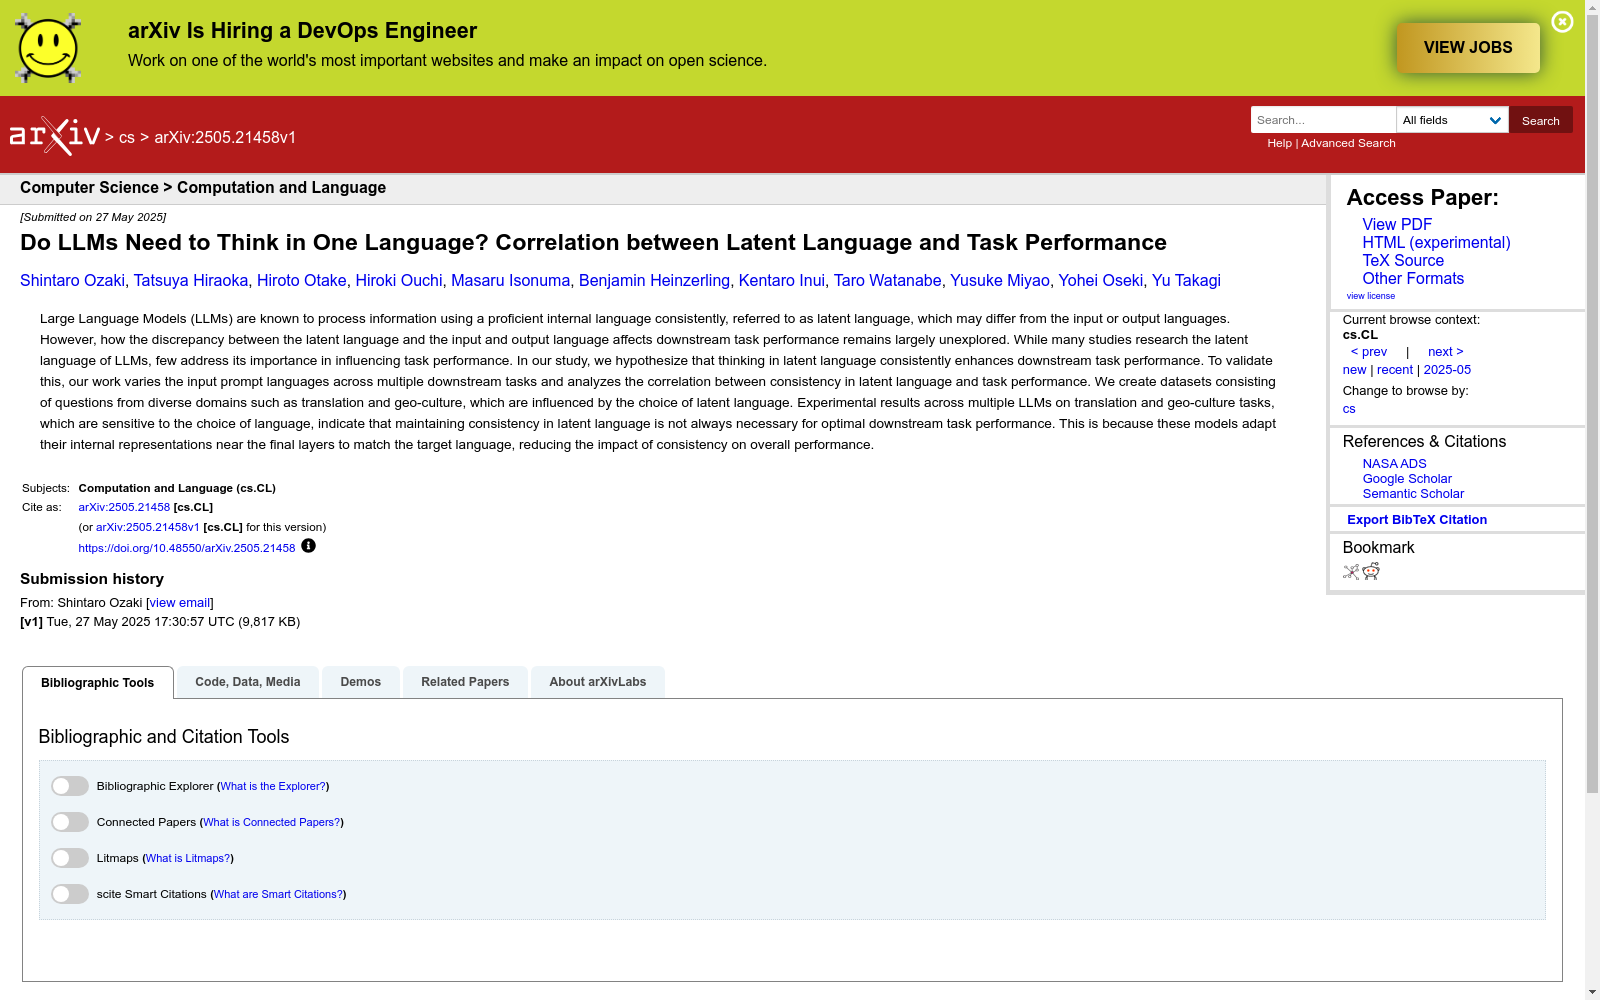Image resolution: width=1600 pixels, height=1000 pixels.
Task: Open Google Scholar link
Action: point(1407,479)
